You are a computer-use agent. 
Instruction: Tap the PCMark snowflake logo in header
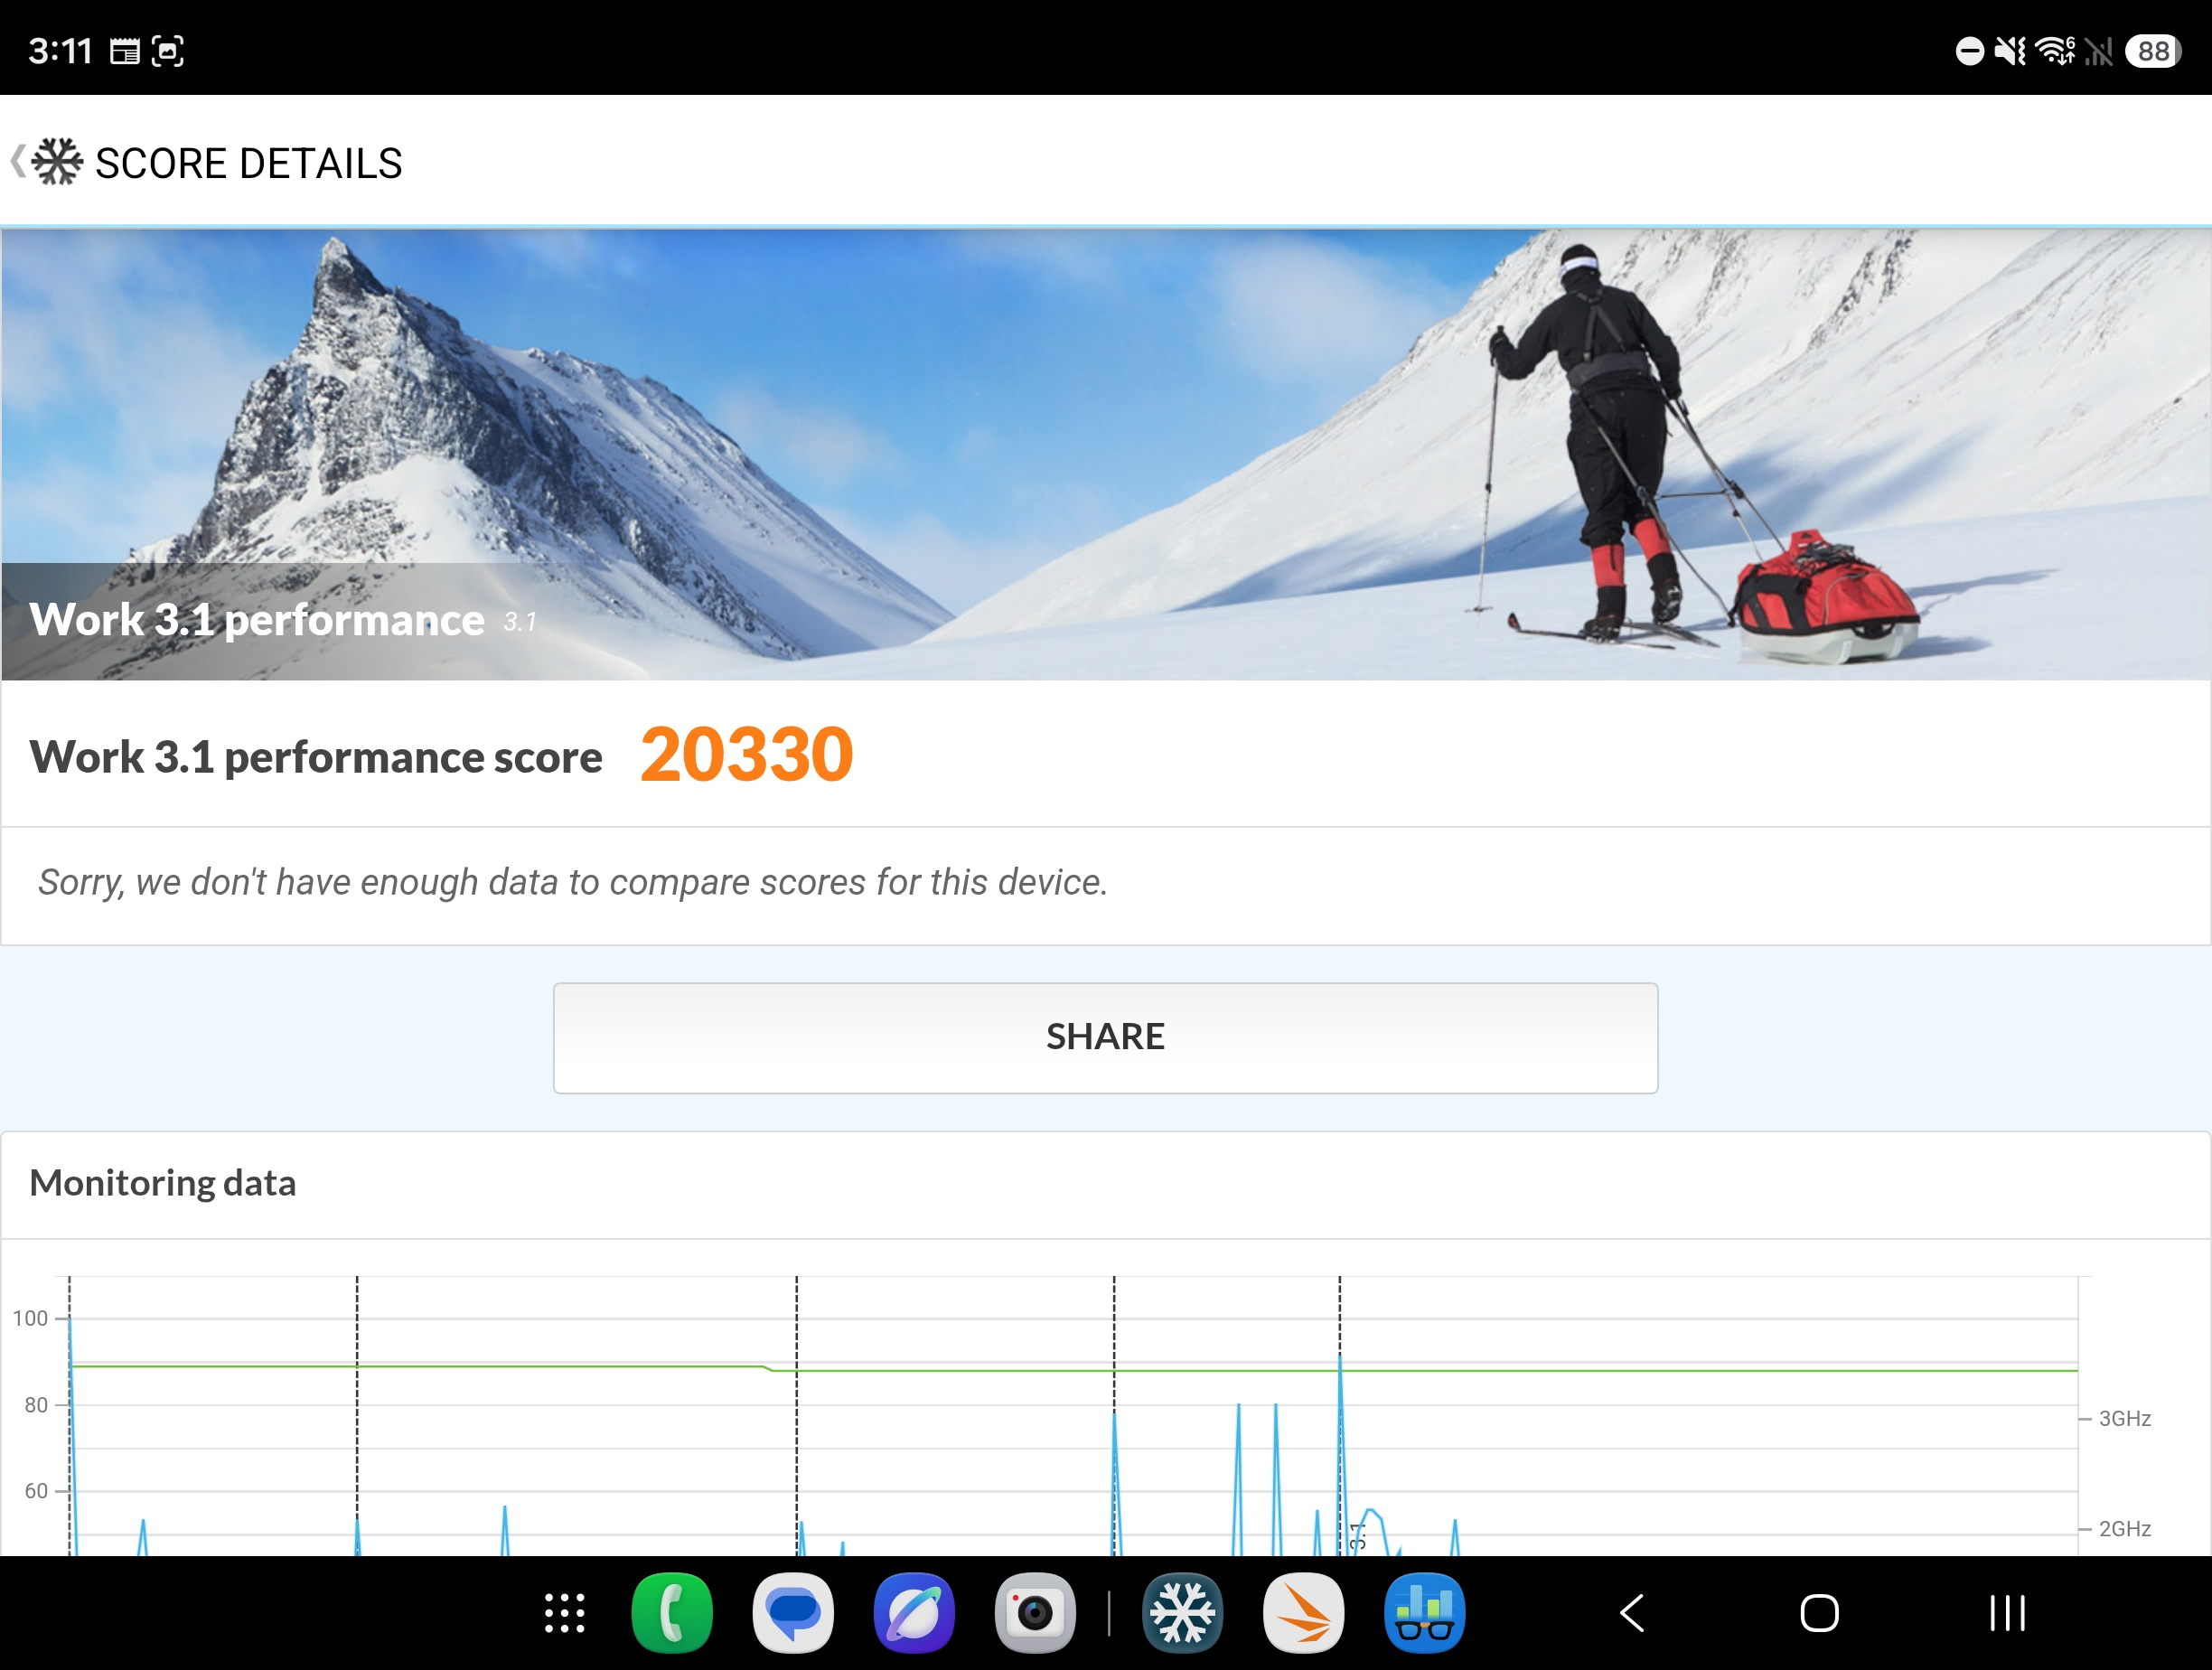pyautogui.click(x=57, y=162)
